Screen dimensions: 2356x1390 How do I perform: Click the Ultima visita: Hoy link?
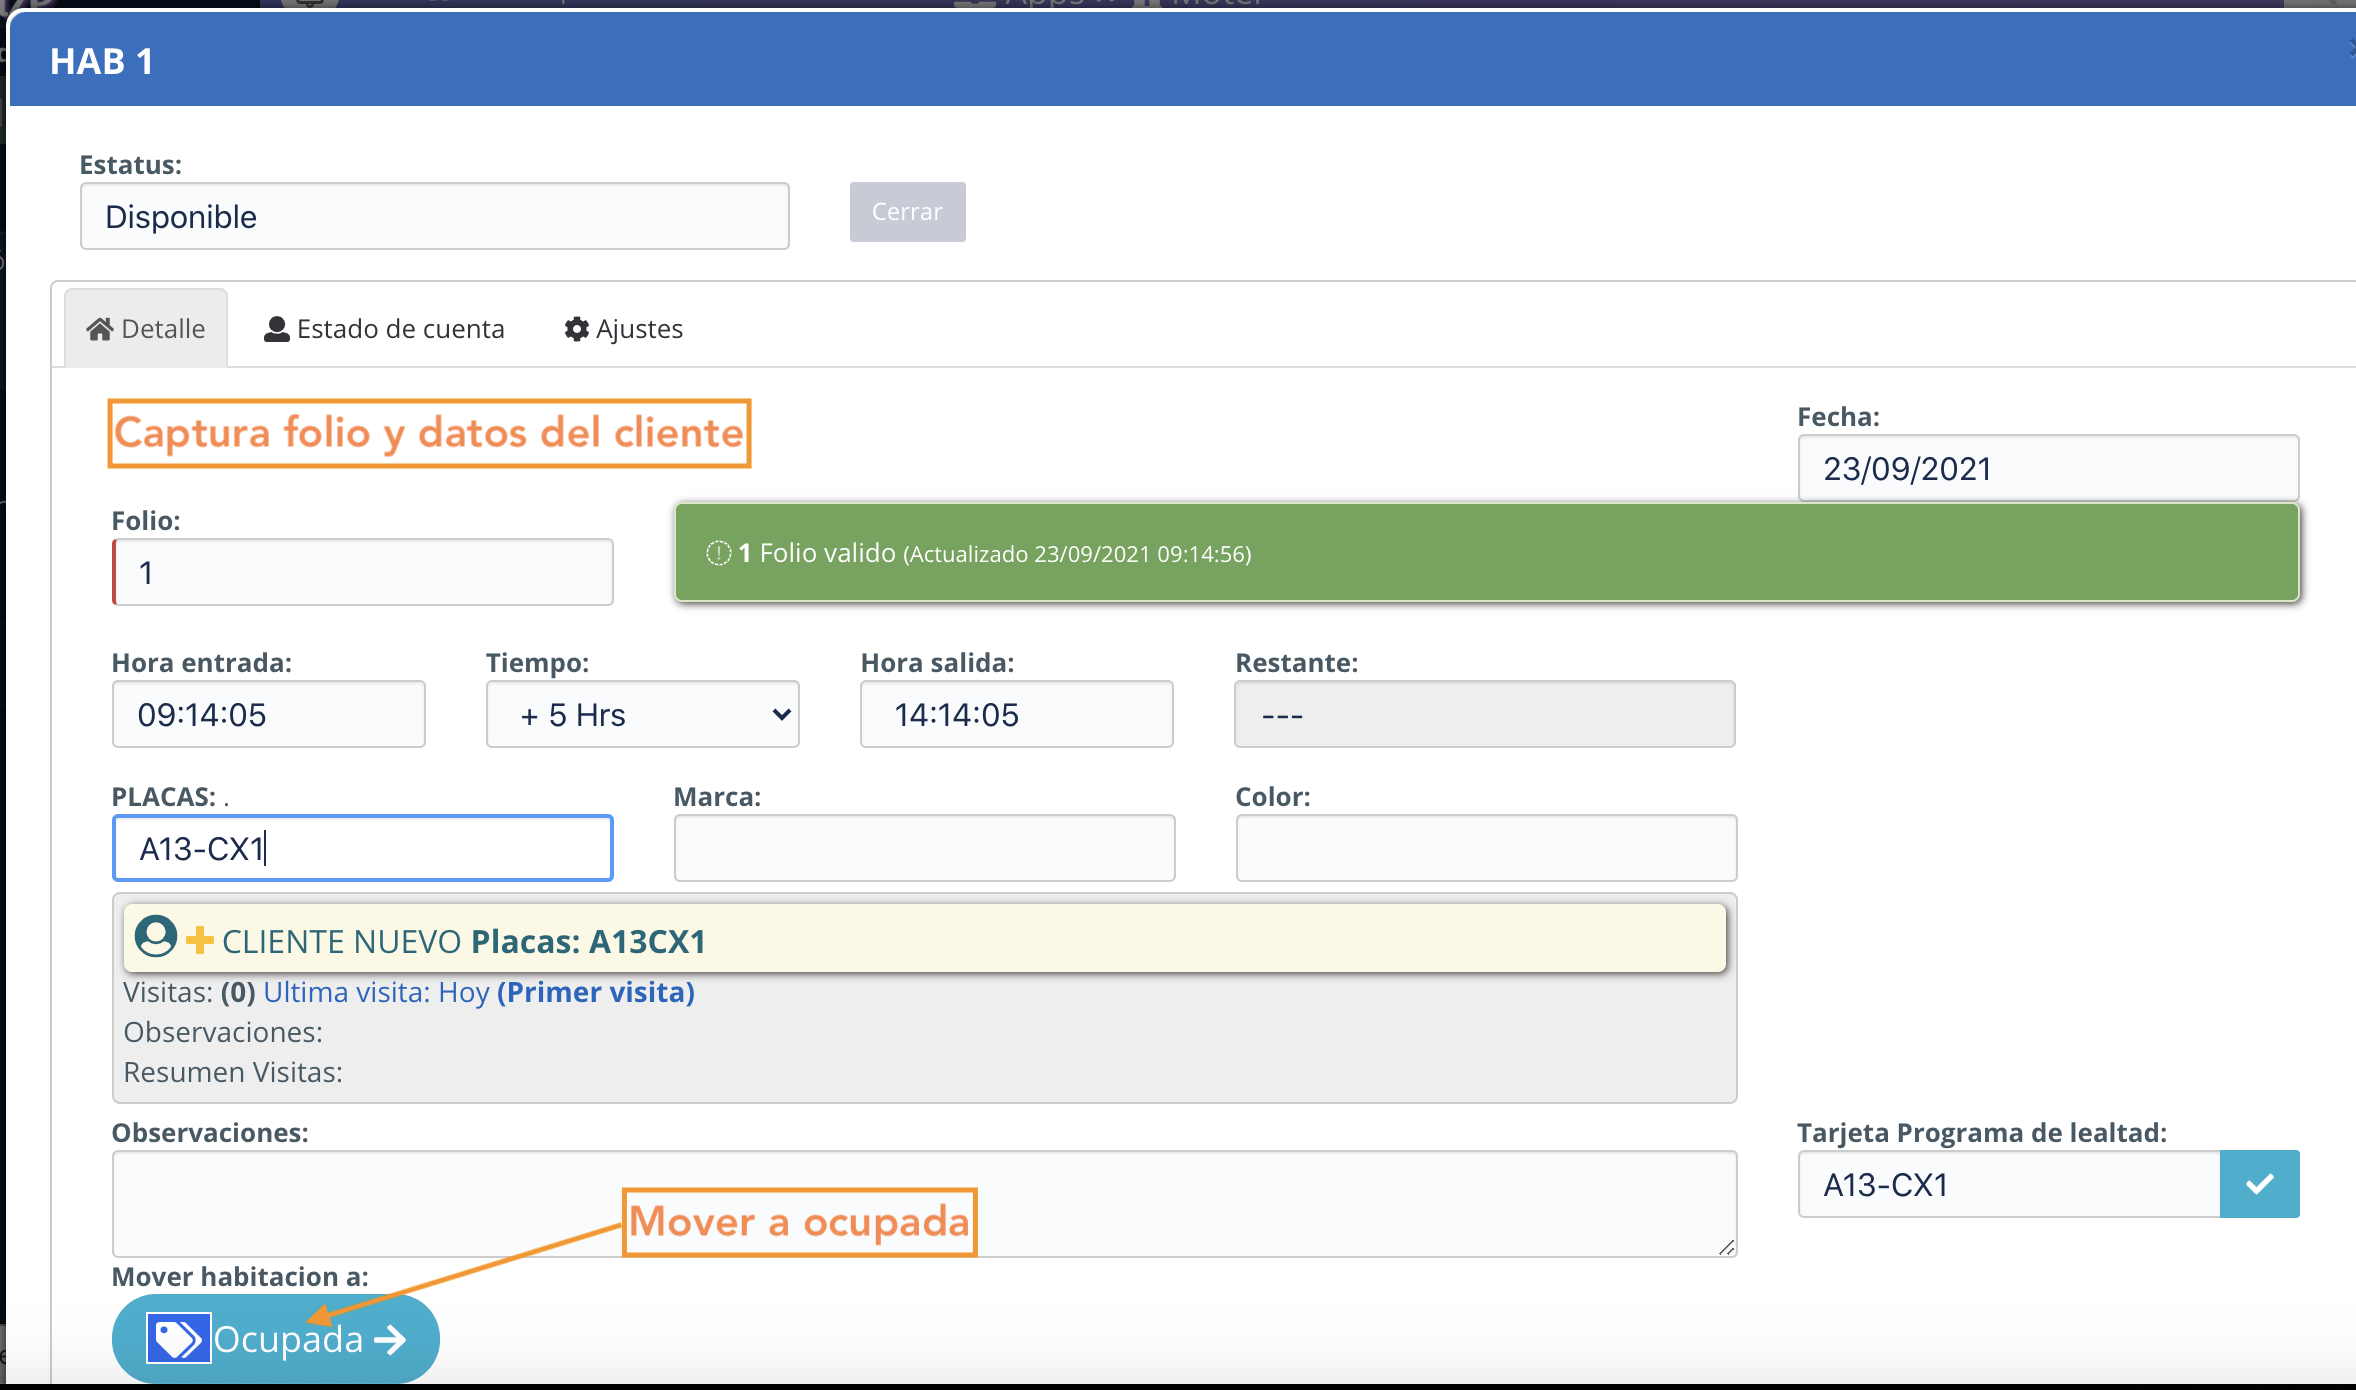coord(376,992)
